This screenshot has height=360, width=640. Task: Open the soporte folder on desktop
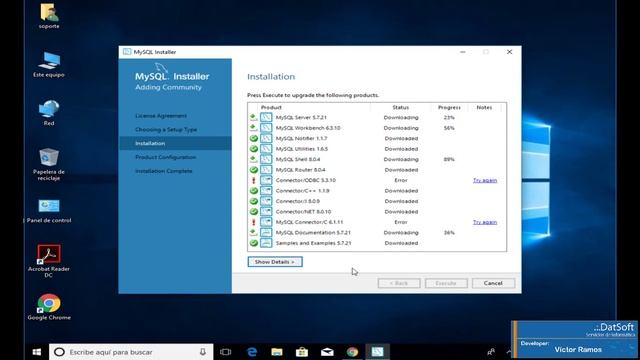pos(49,16)
